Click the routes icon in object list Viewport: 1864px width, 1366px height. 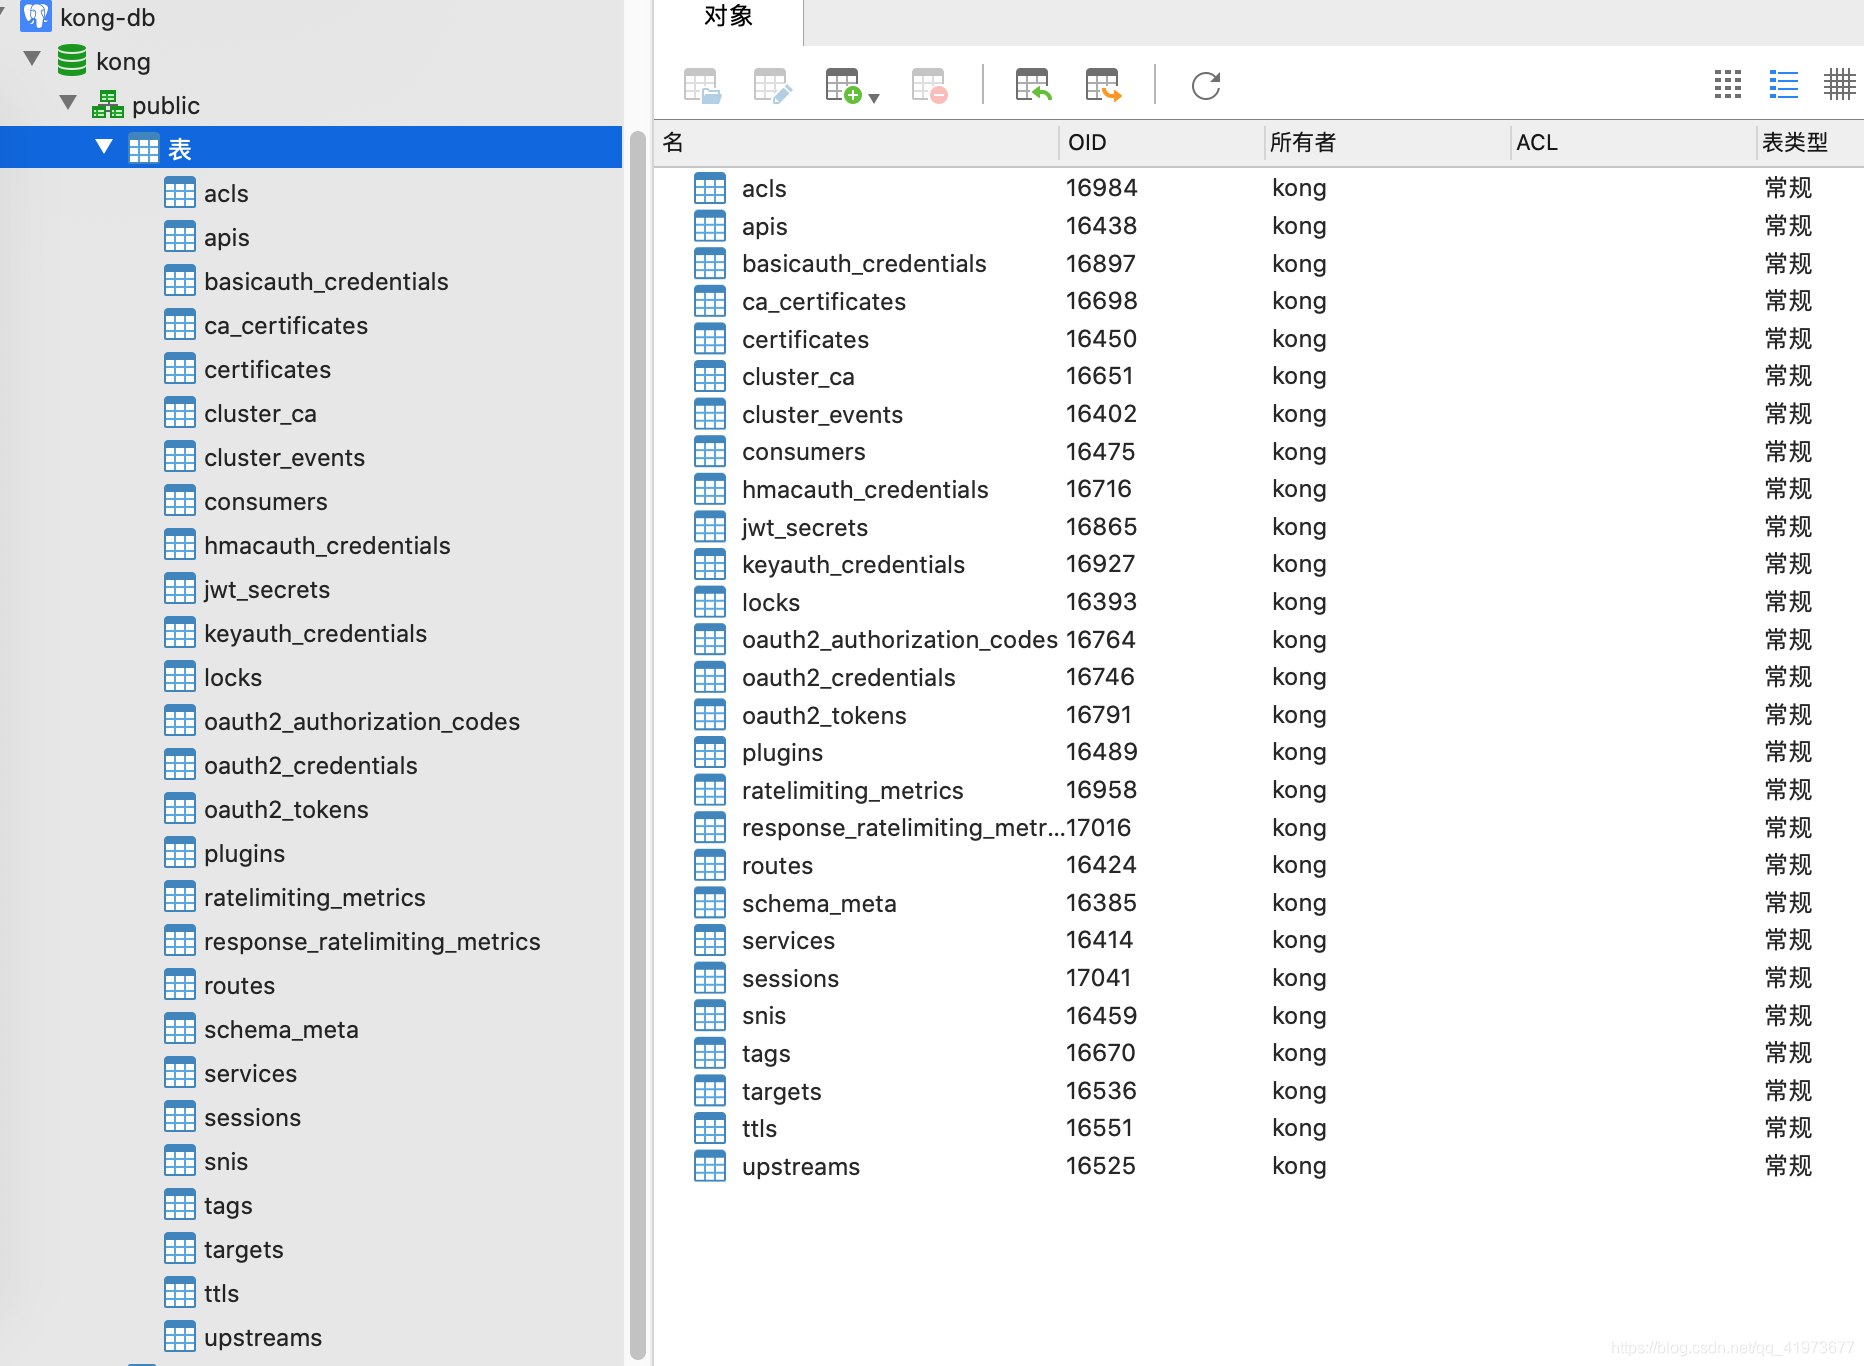point(710,866)
